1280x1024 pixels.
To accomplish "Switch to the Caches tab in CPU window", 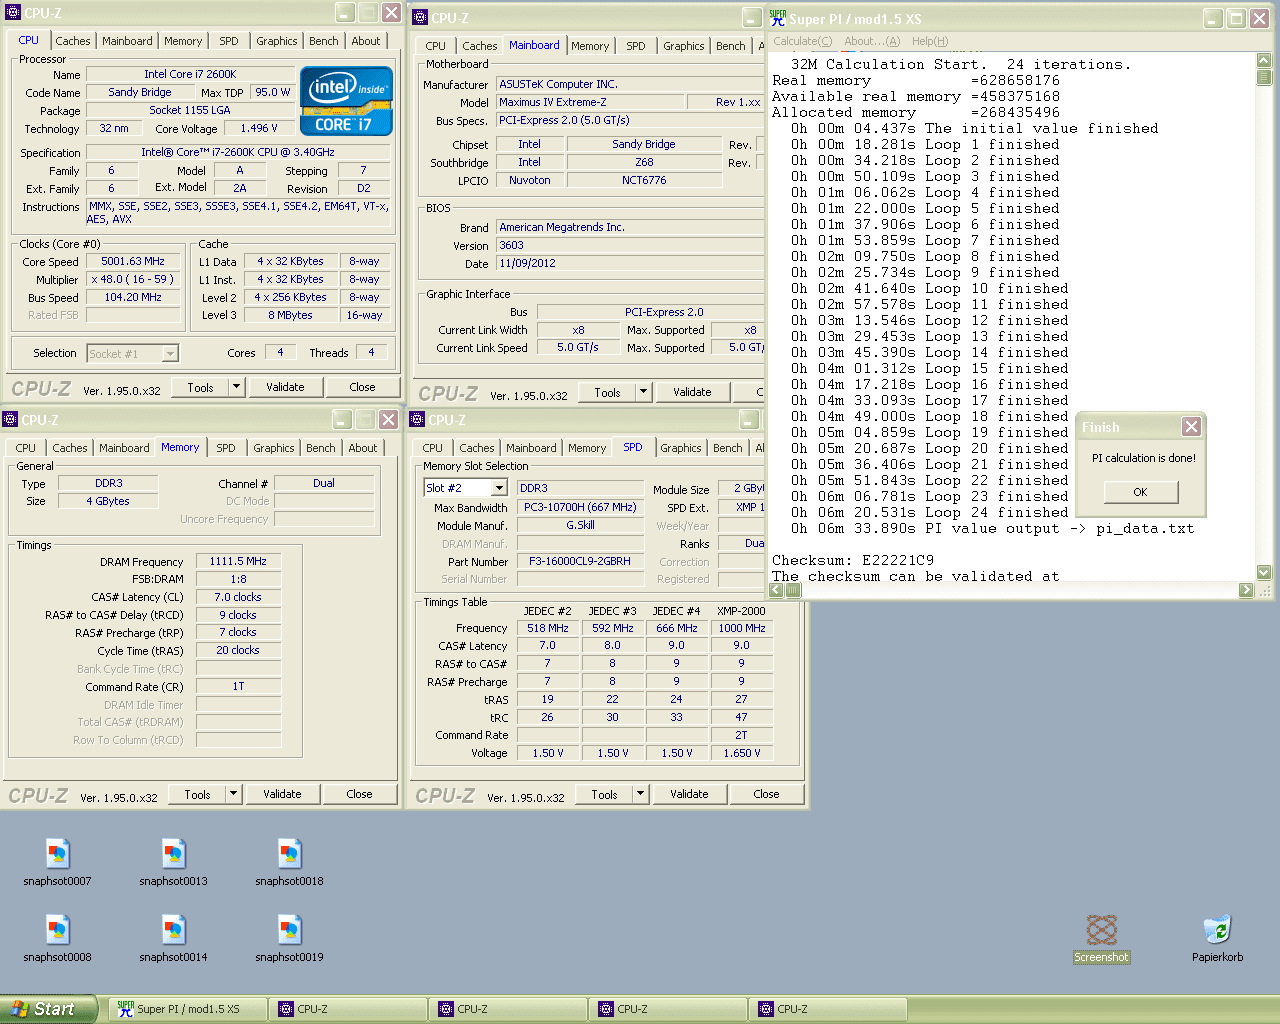I will (73, 41).
